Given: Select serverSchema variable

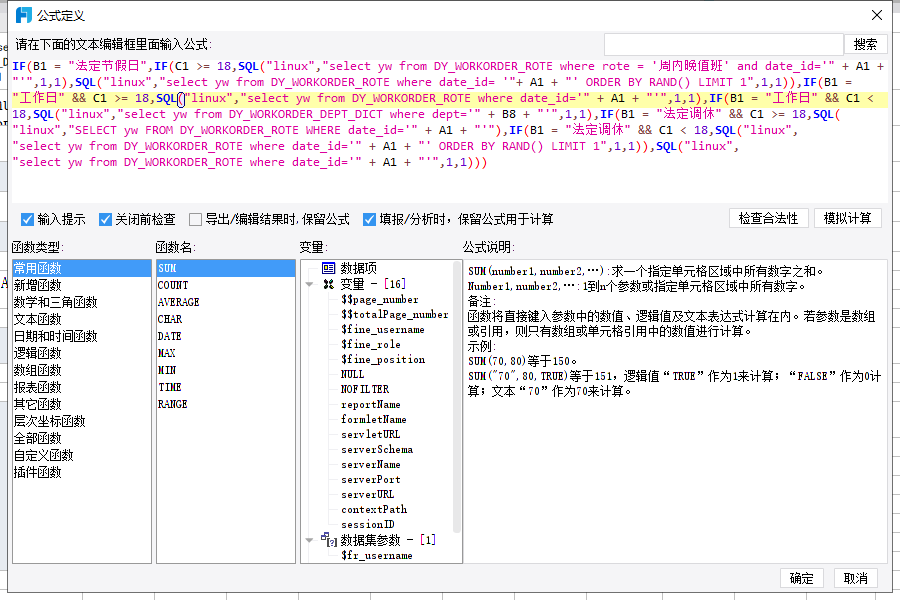Looking at the screenshot, I should [377, 449].
